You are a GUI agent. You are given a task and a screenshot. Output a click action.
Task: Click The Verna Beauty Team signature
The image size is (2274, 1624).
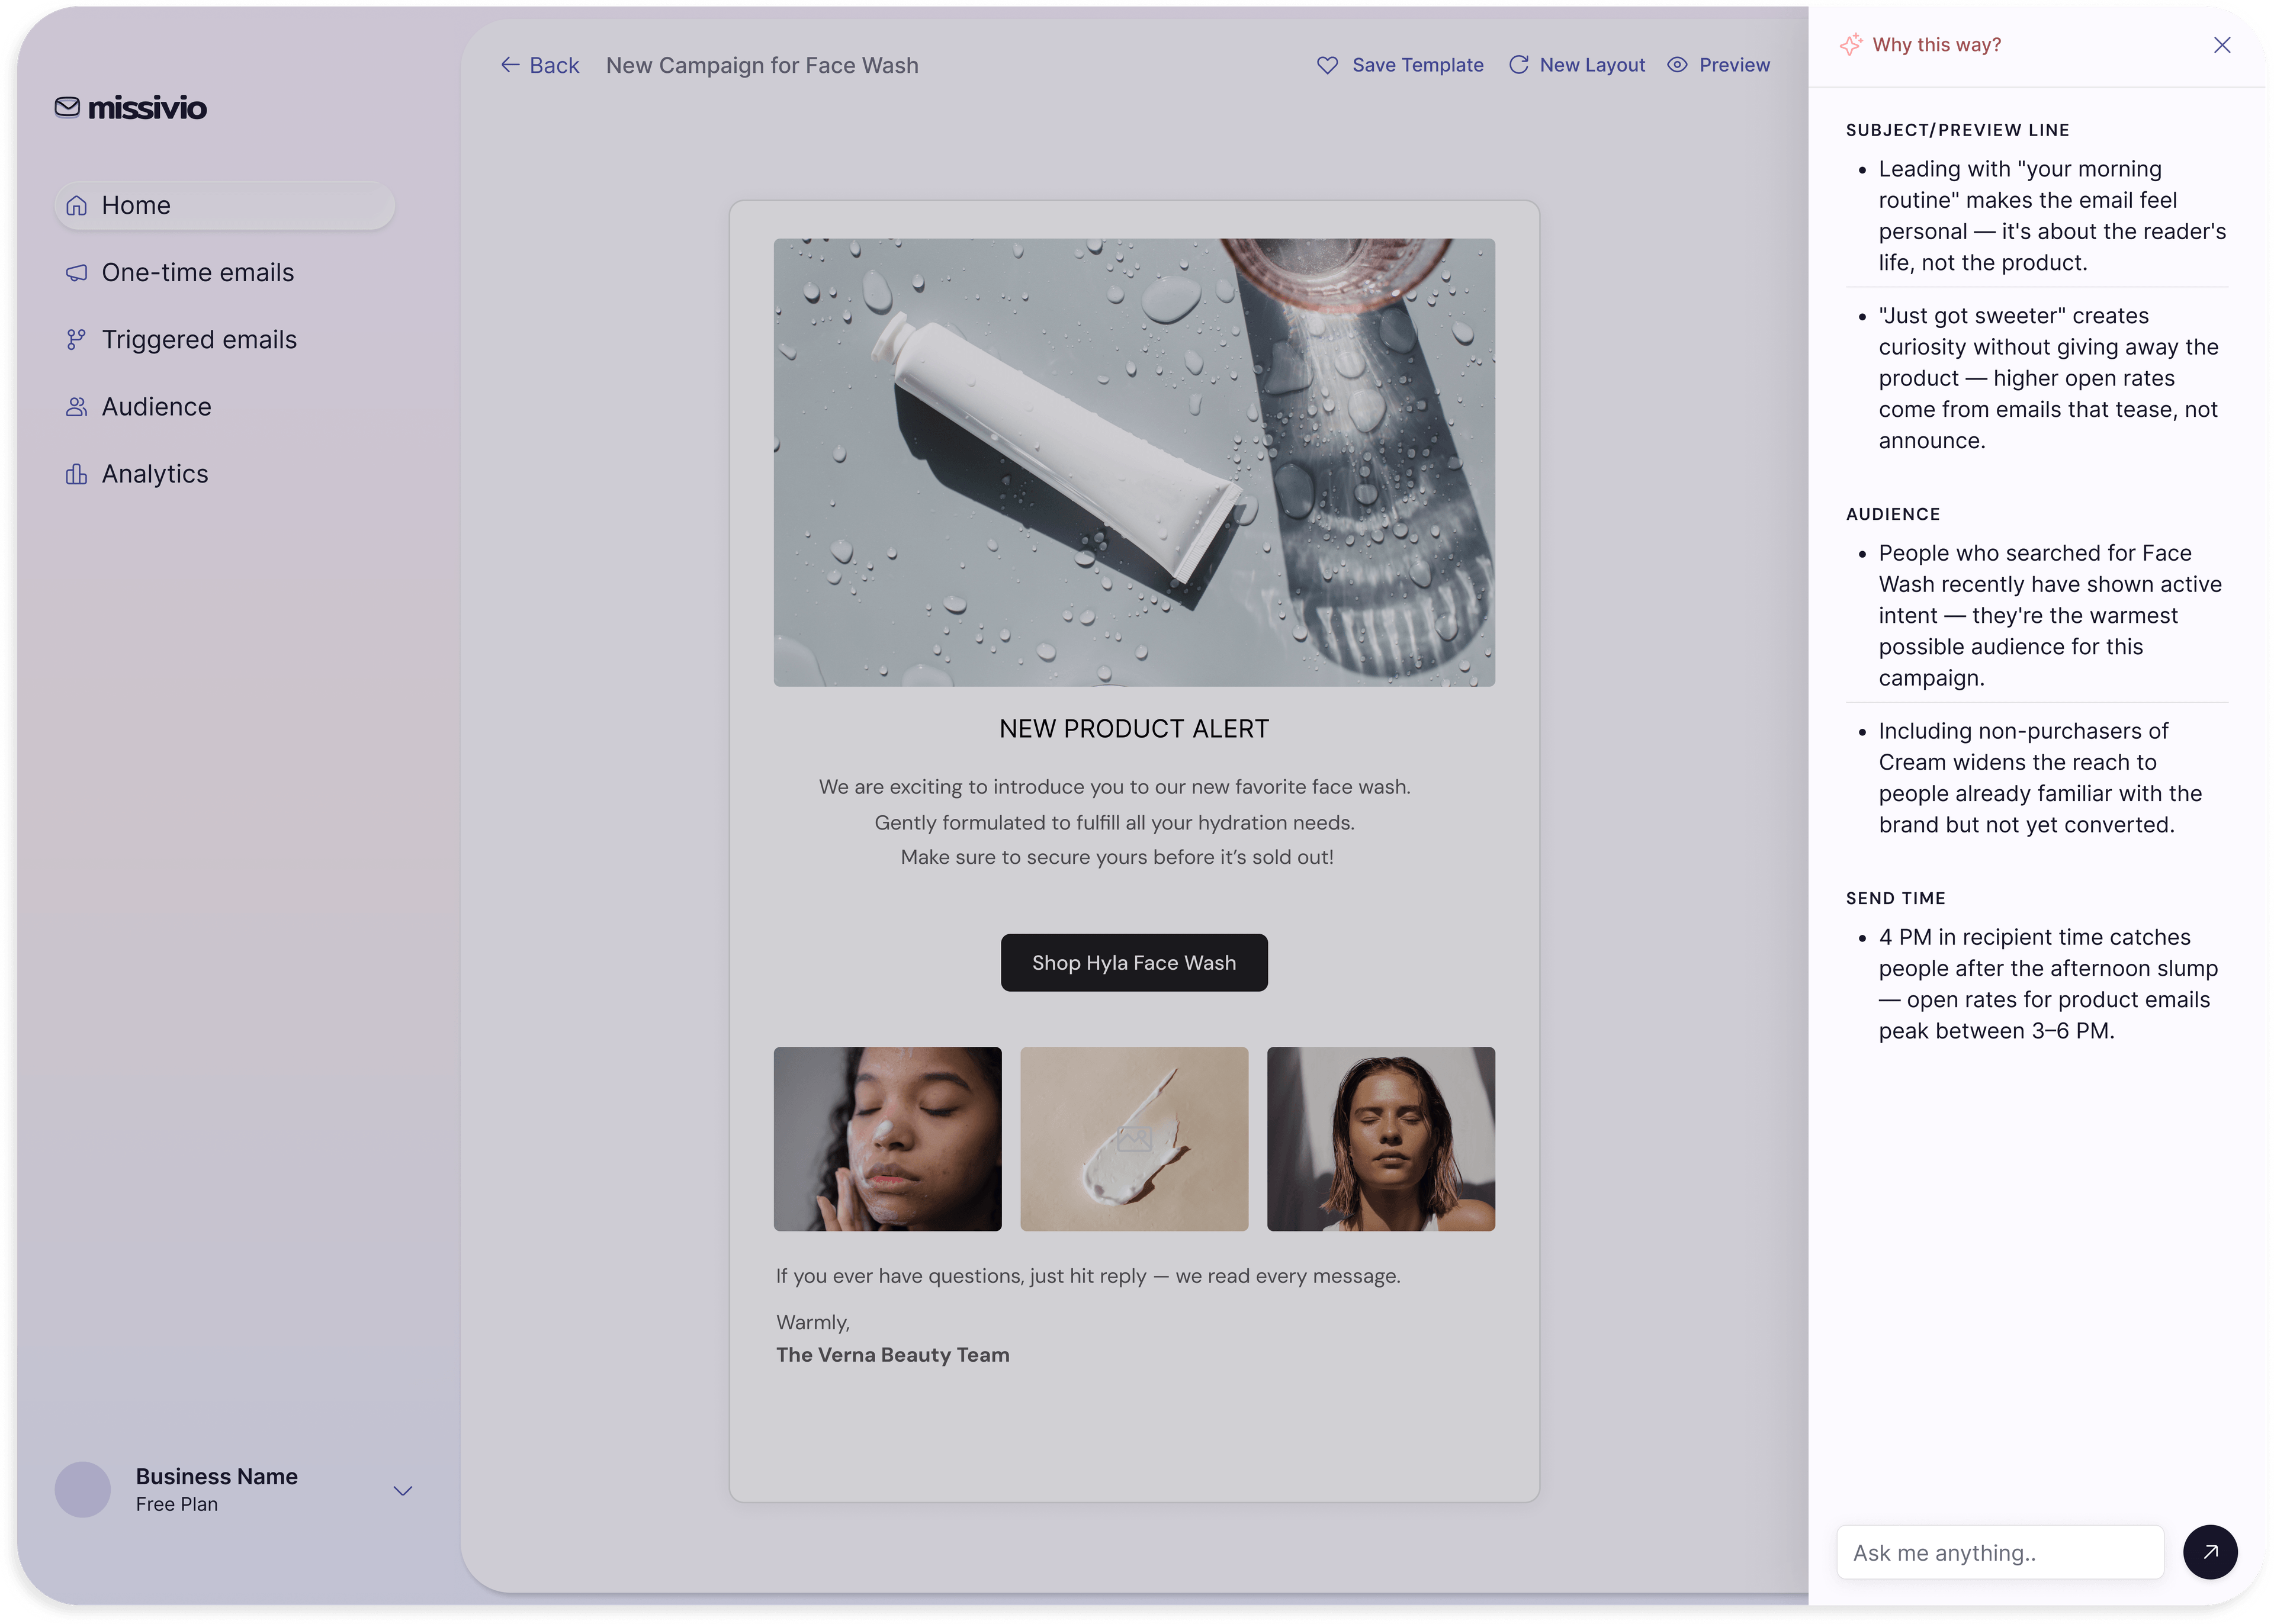[893, 1355]
